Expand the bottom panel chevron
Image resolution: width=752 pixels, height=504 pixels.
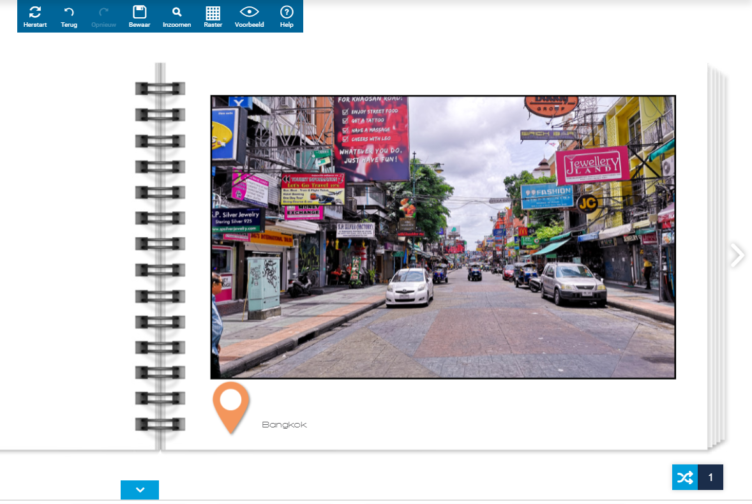click(140, 490)
